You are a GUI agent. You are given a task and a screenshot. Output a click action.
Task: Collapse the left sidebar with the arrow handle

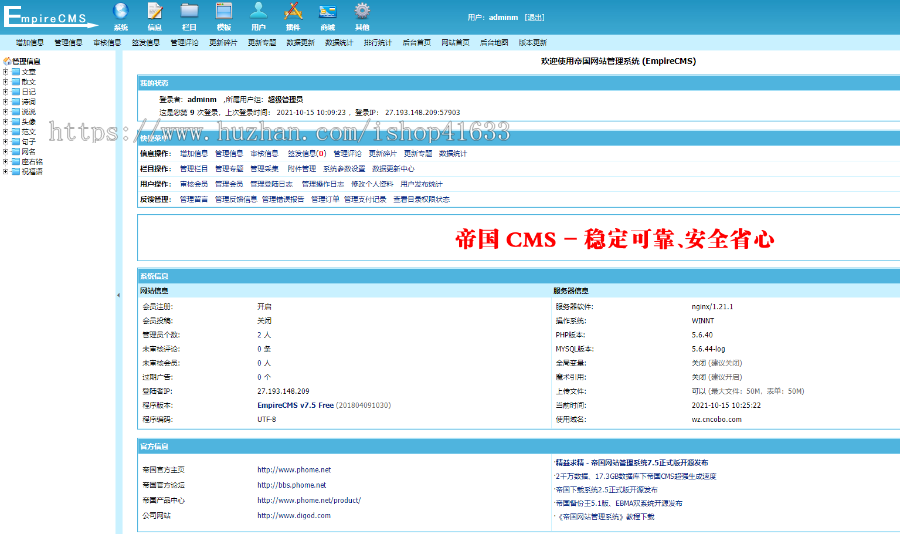[x=118, y=295]
